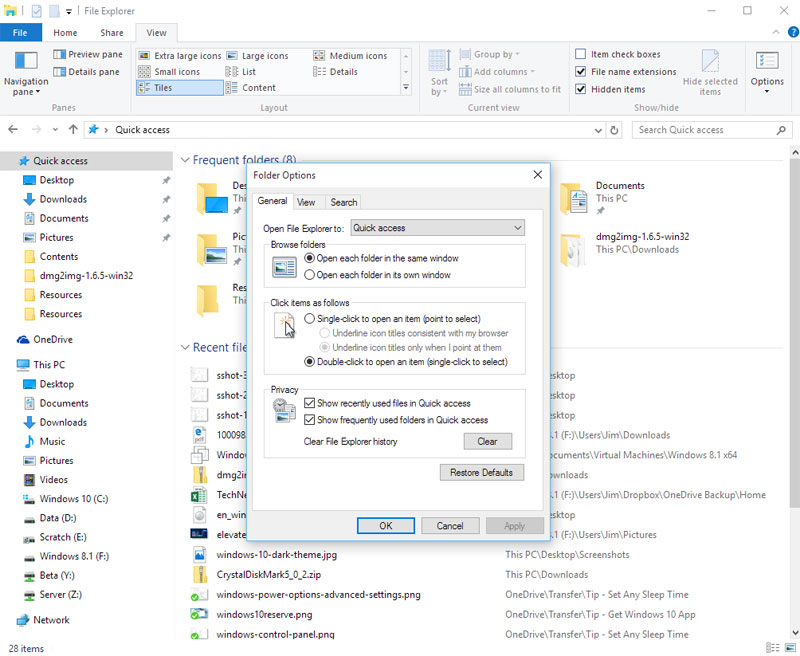Open the Options ribbon button
800x656 pixels.
point(767,72)
